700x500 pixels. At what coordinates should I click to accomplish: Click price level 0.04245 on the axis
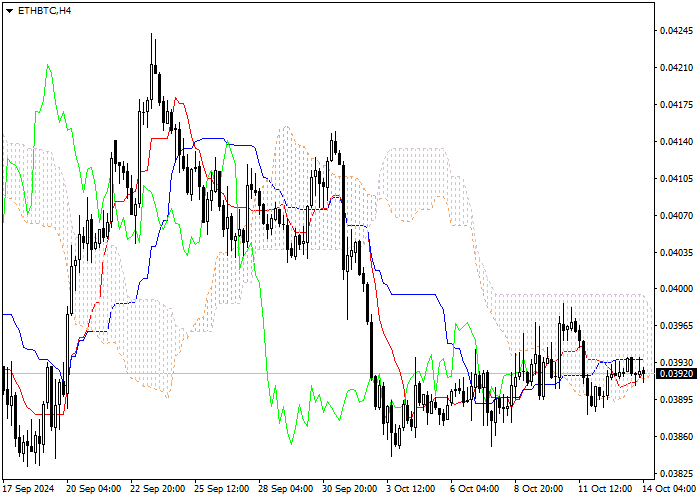pos(677,31)
